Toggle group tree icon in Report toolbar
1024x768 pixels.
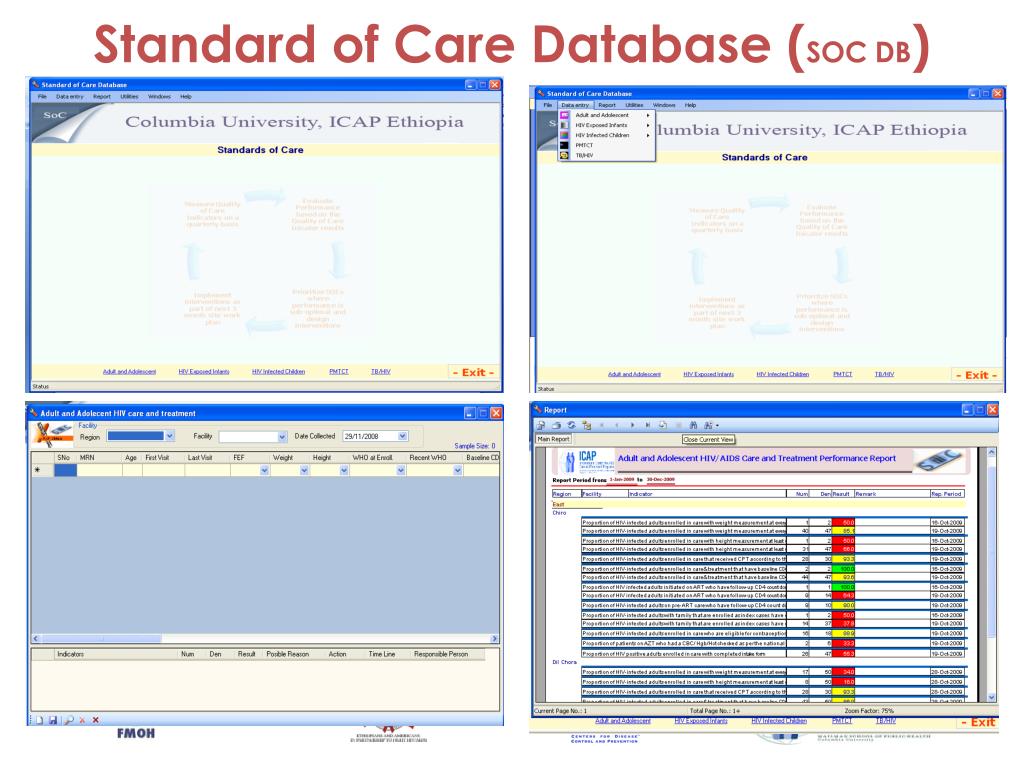tap(586, 425)
